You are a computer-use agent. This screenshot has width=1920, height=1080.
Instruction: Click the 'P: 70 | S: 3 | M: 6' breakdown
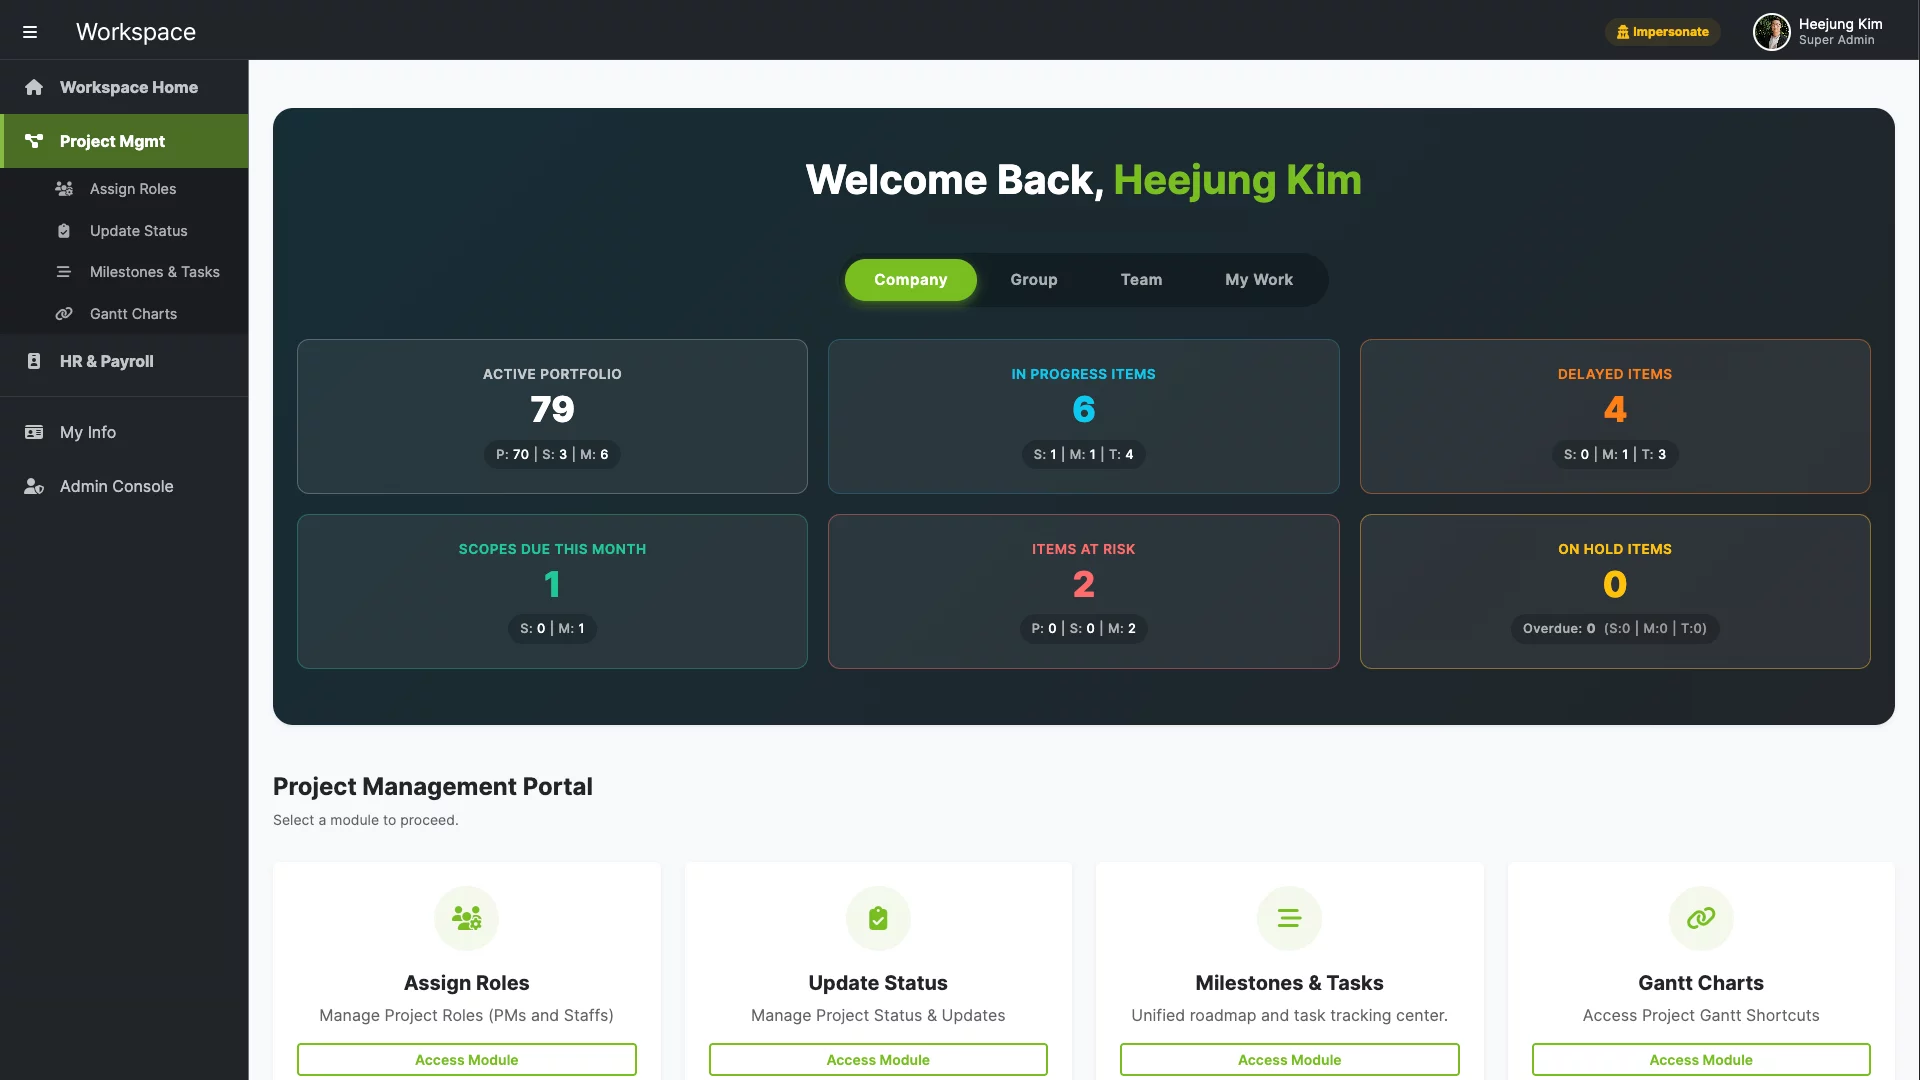tap(552, 454)
